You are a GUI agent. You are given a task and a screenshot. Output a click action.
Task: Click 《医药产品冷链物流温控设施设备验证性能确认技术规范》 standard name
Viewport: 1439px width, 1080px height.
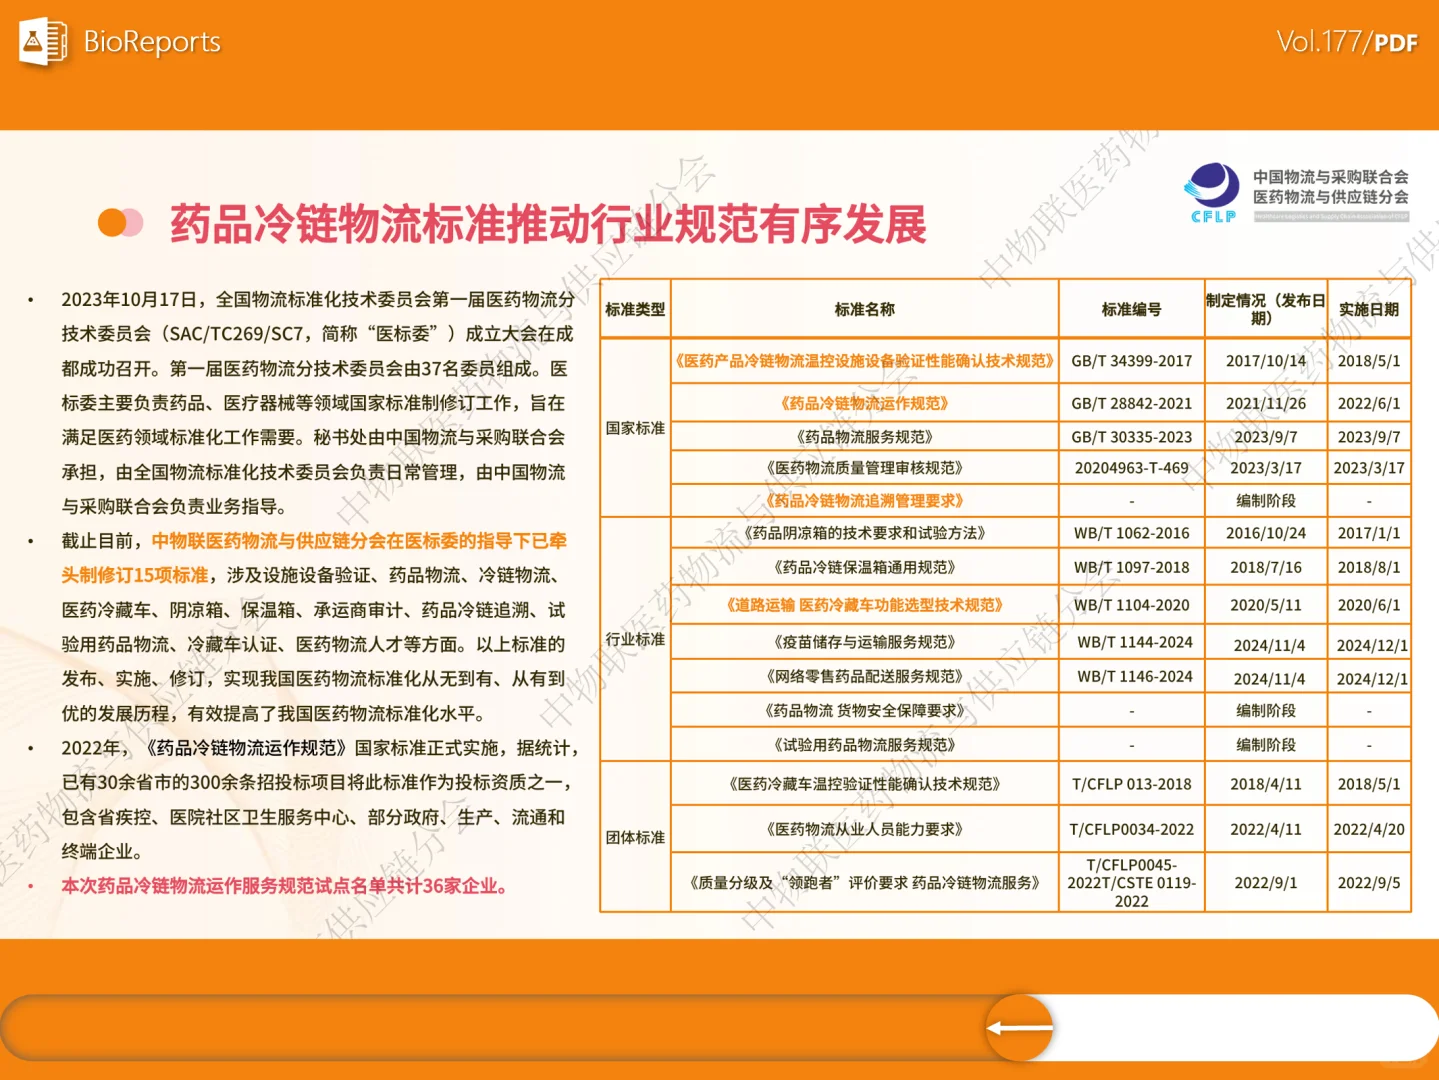865,361
